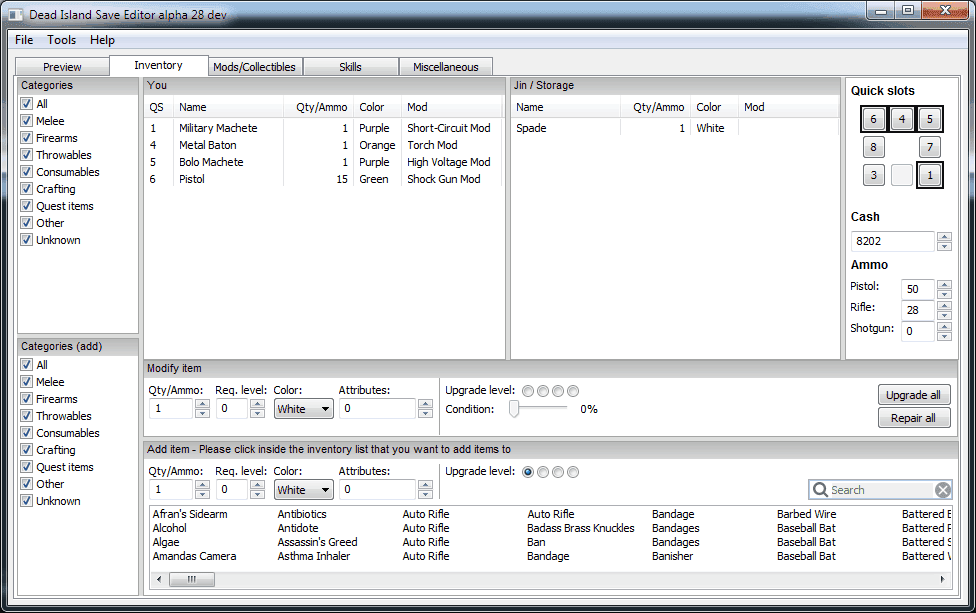Open Color dropdown in Add item
Image resolution: width=976 pixels, height=613 pixels.
(304, 490)
